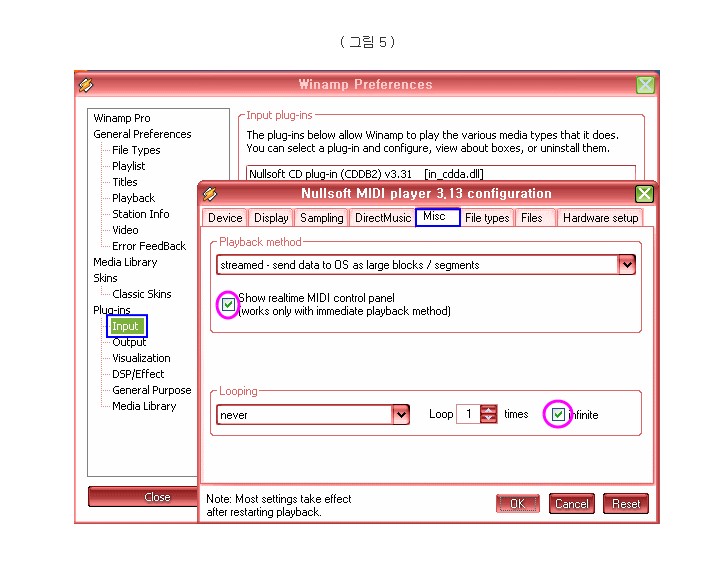Image resolution: width=705 pixels, height=572 pixels.
Task: Select the top-level Media Library tree item
Action: point(125,262)
